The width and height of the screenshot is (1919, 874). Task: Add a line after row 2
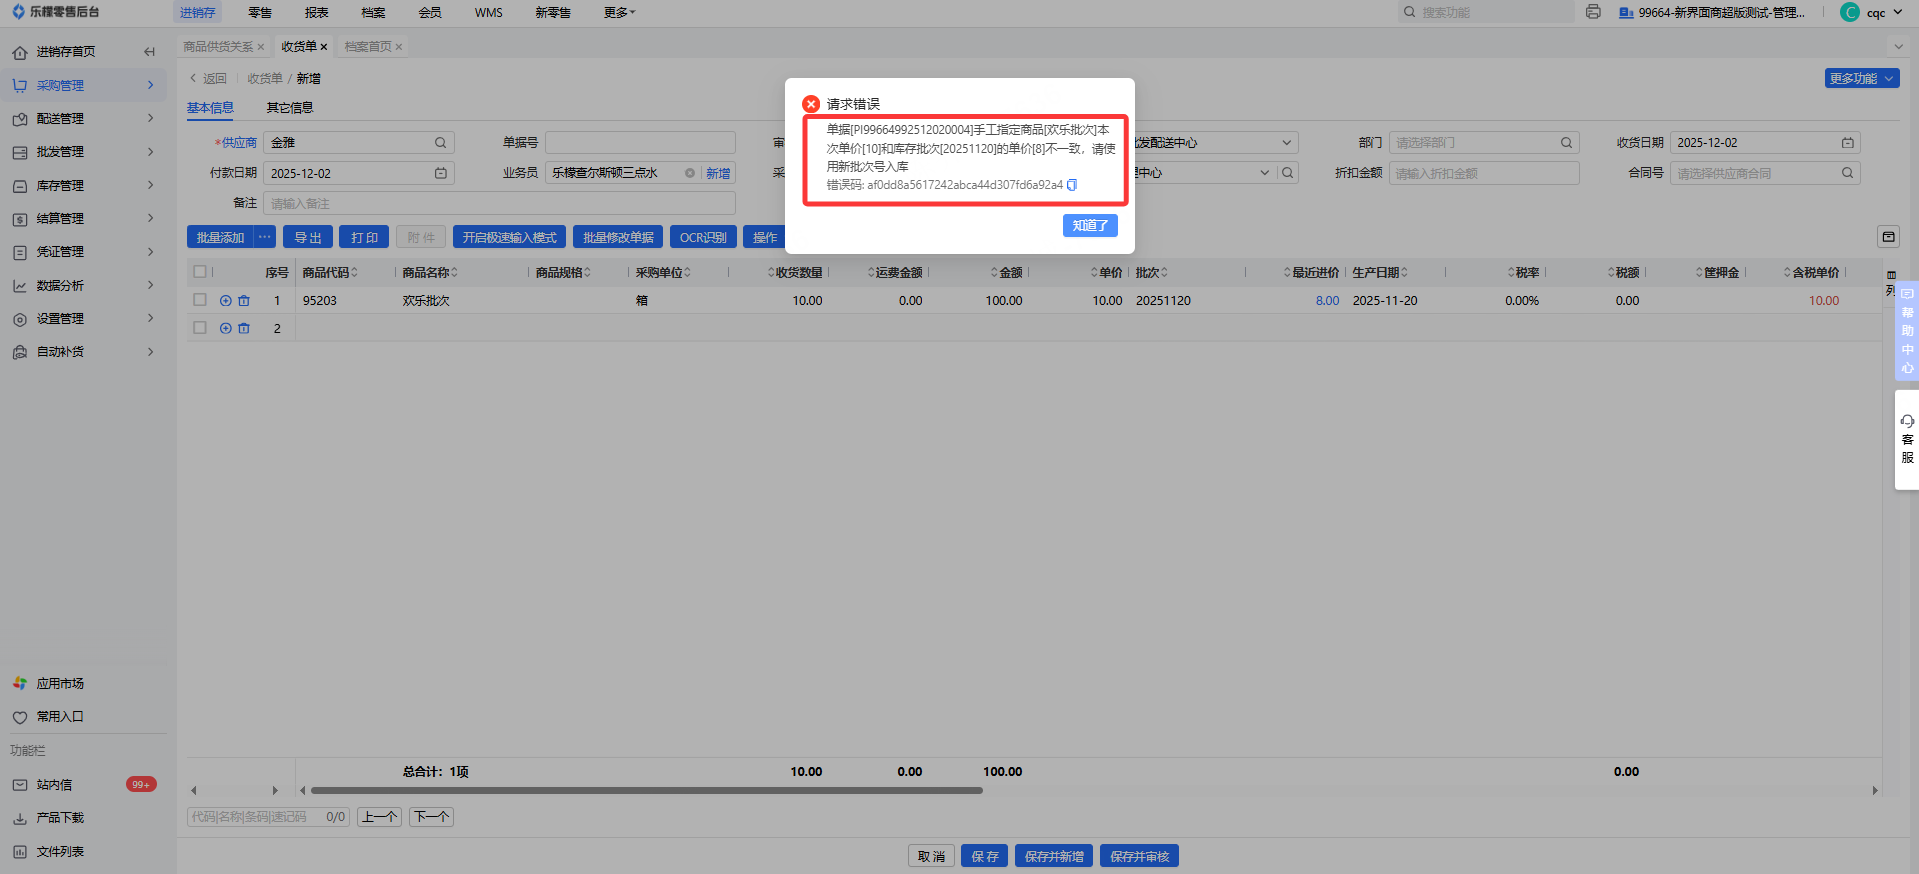click(x=226, y=328)
